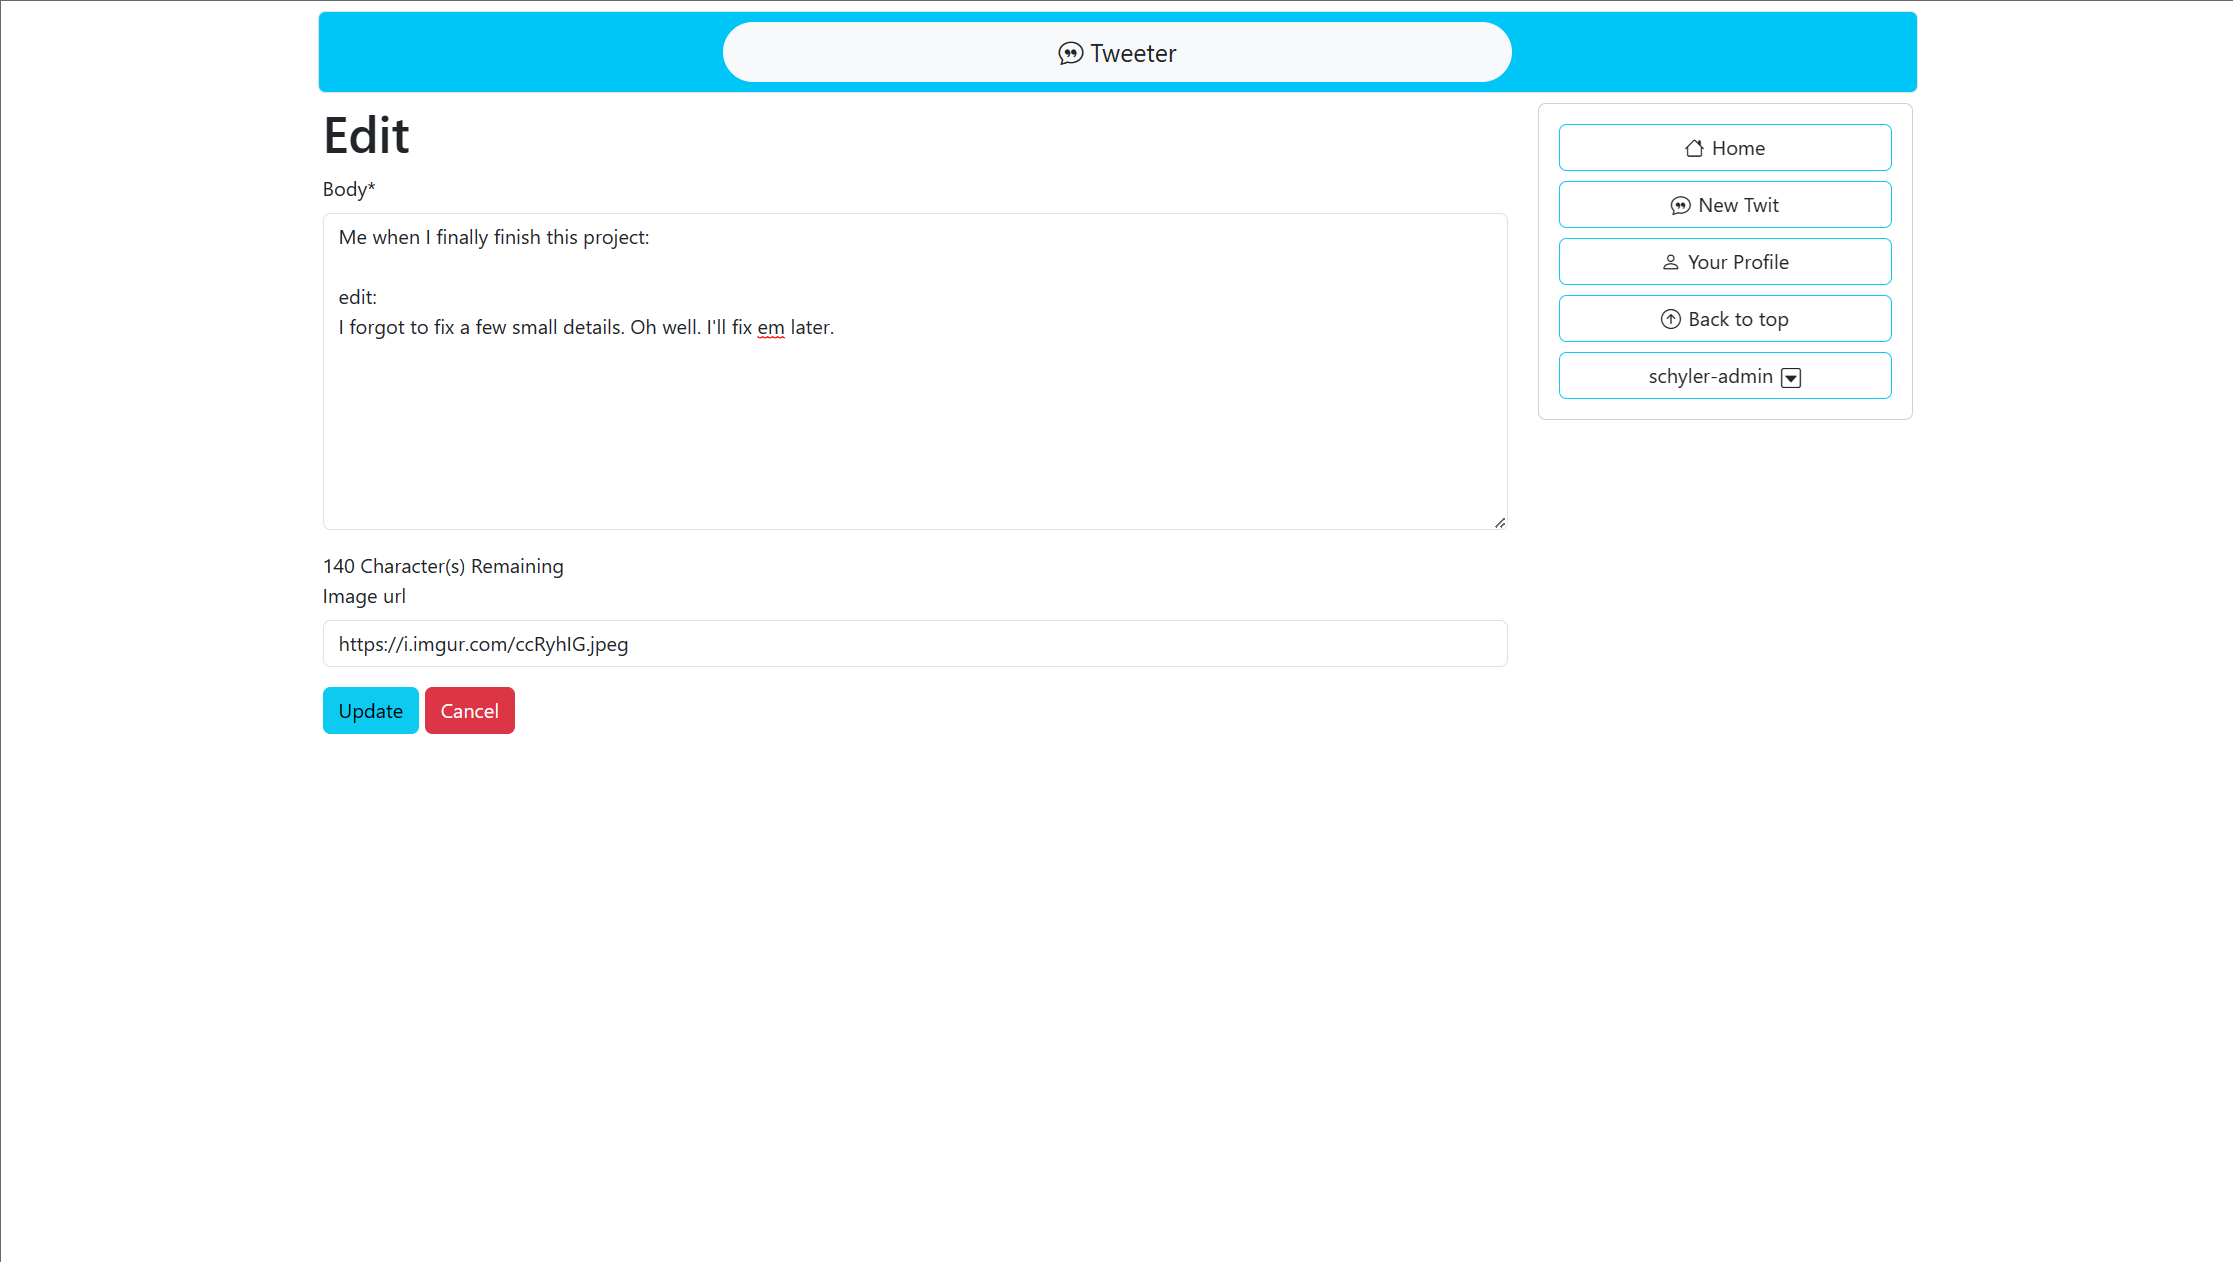Click the Tweeter speech bubble logo icon
This screenshot has width=2233, height=1262.
coord(1070,53)
